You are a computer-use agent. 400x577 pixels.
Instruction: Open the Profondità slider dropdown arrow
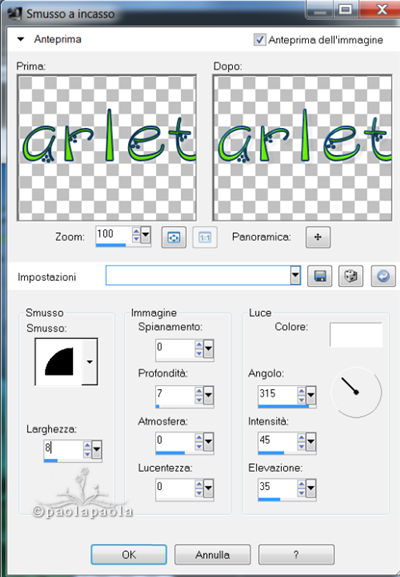click(x=208, y=395)
